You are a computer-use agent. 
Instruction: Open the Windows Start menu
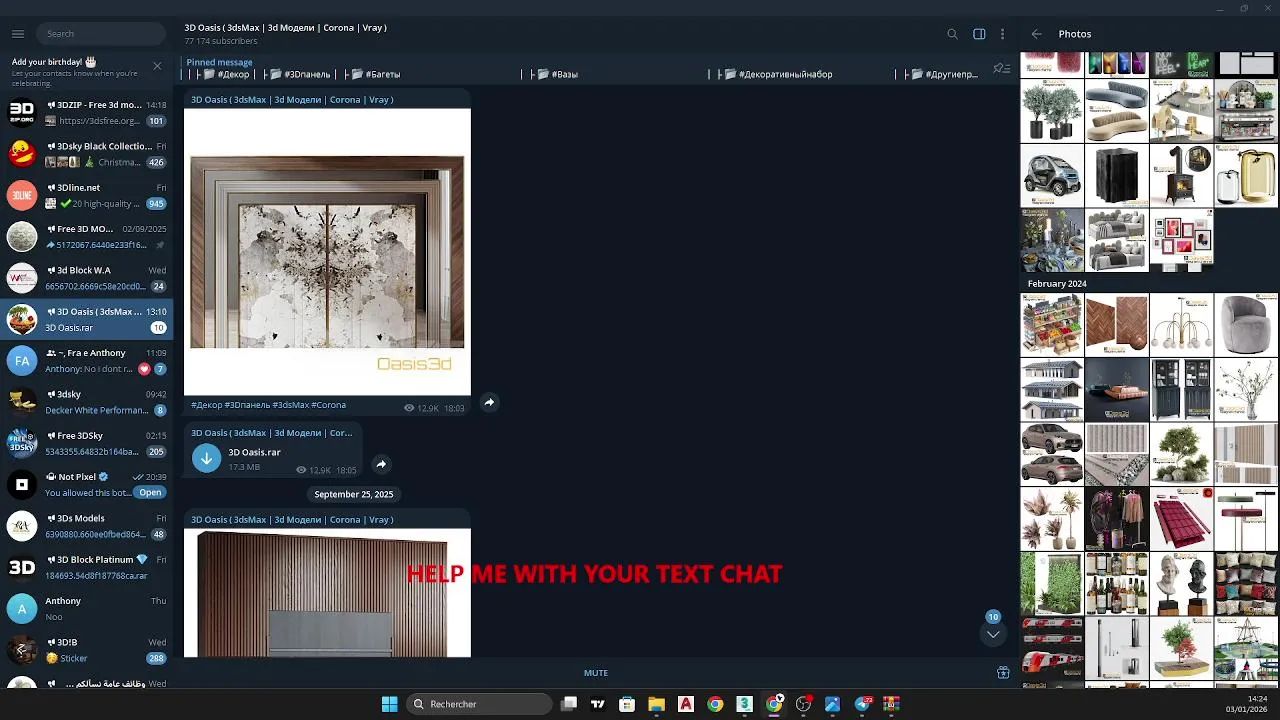click(390, 704)
